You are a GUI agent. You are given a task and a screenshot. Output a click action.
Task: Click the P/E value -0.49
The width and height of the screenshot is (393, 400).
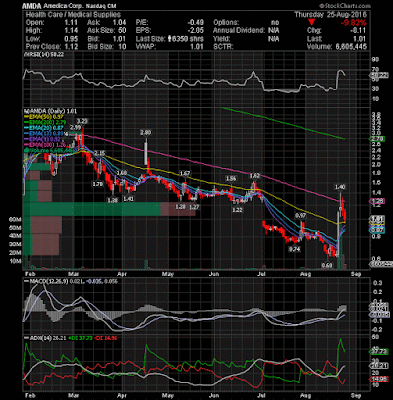tap(195, 22)
